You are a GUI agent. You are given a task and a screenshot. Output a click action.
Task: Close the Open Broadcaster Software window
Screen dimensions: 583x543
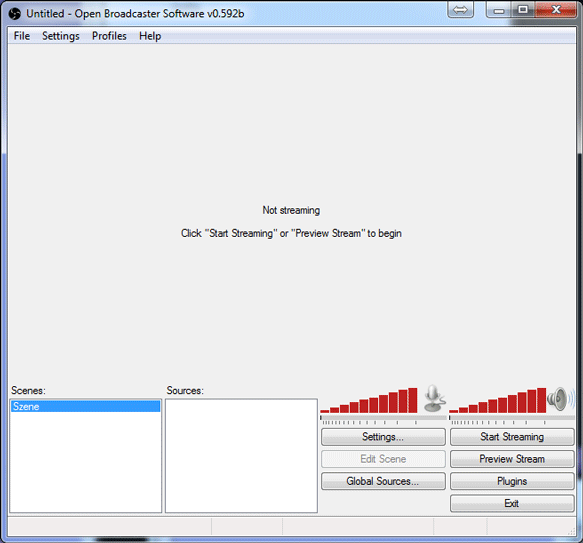click(x=556, y=10)
